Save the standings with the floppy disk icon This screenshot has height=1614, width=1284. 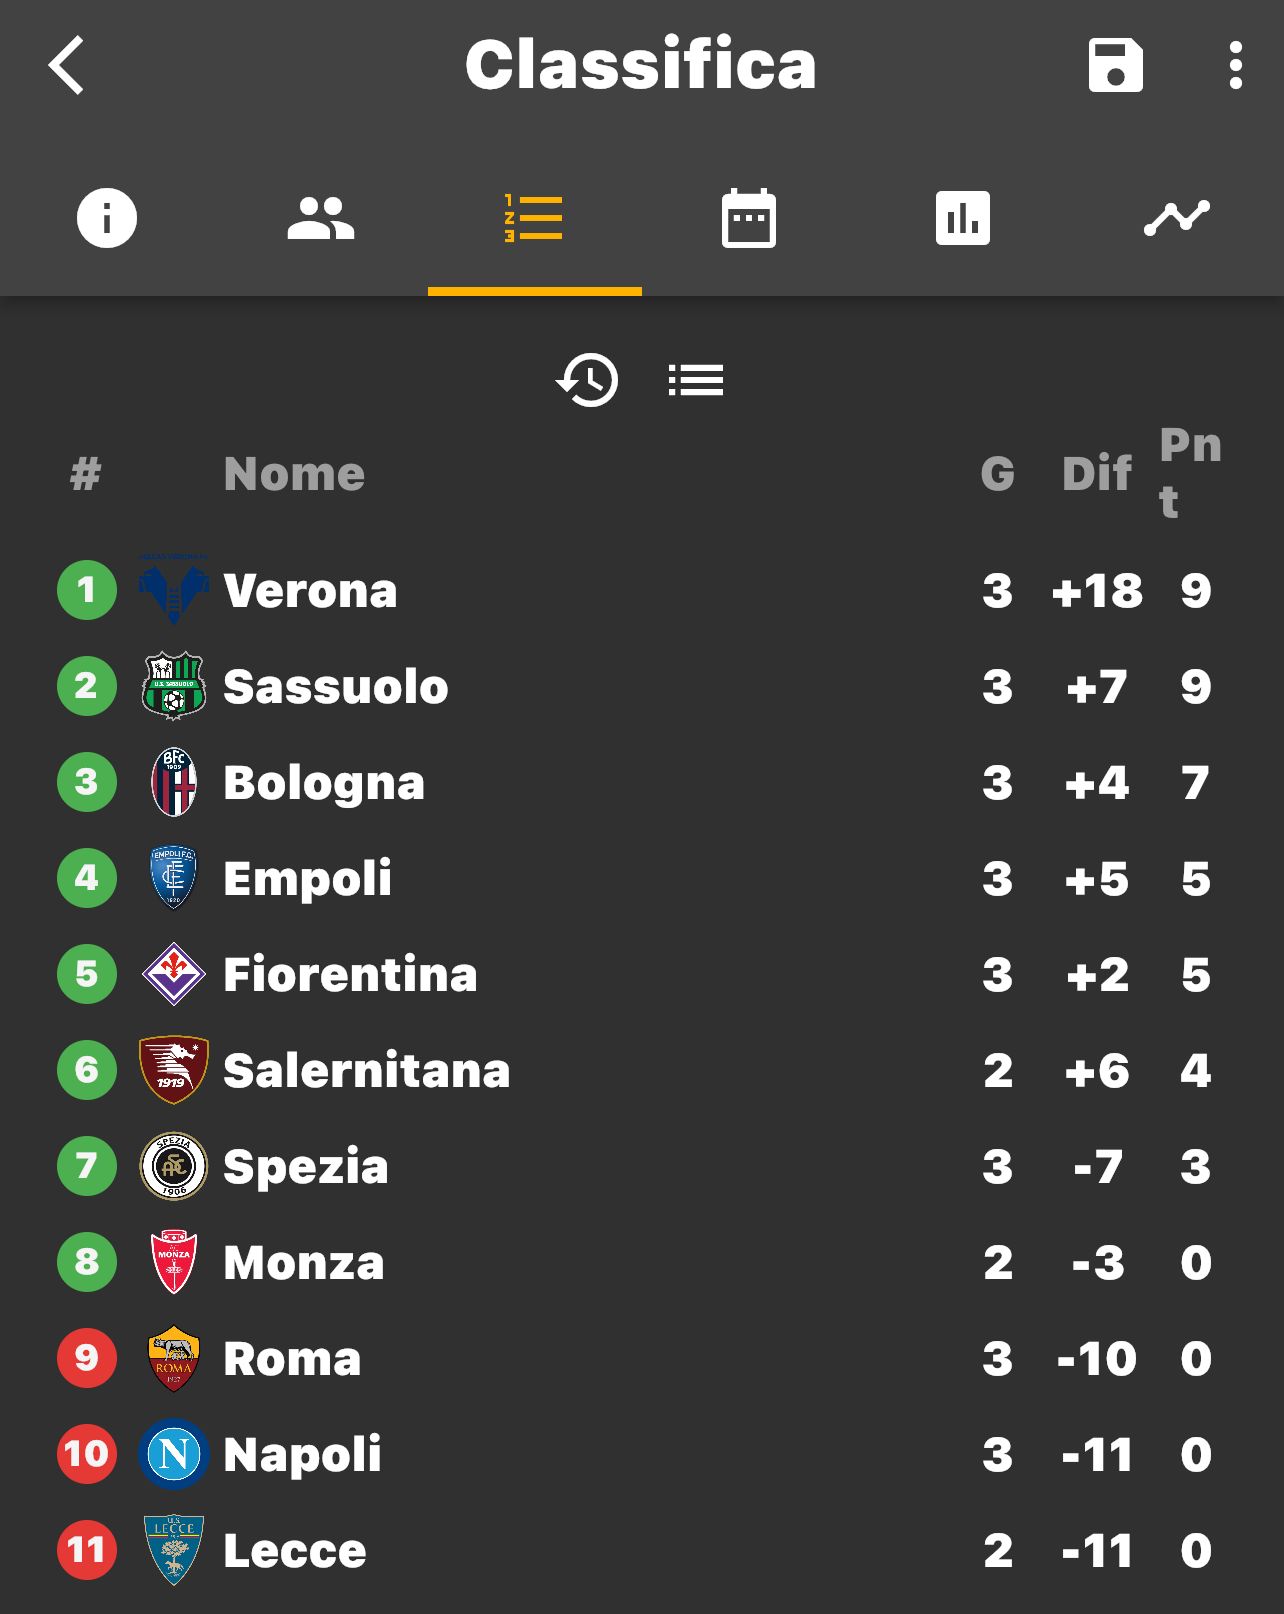pos(1115,66)
